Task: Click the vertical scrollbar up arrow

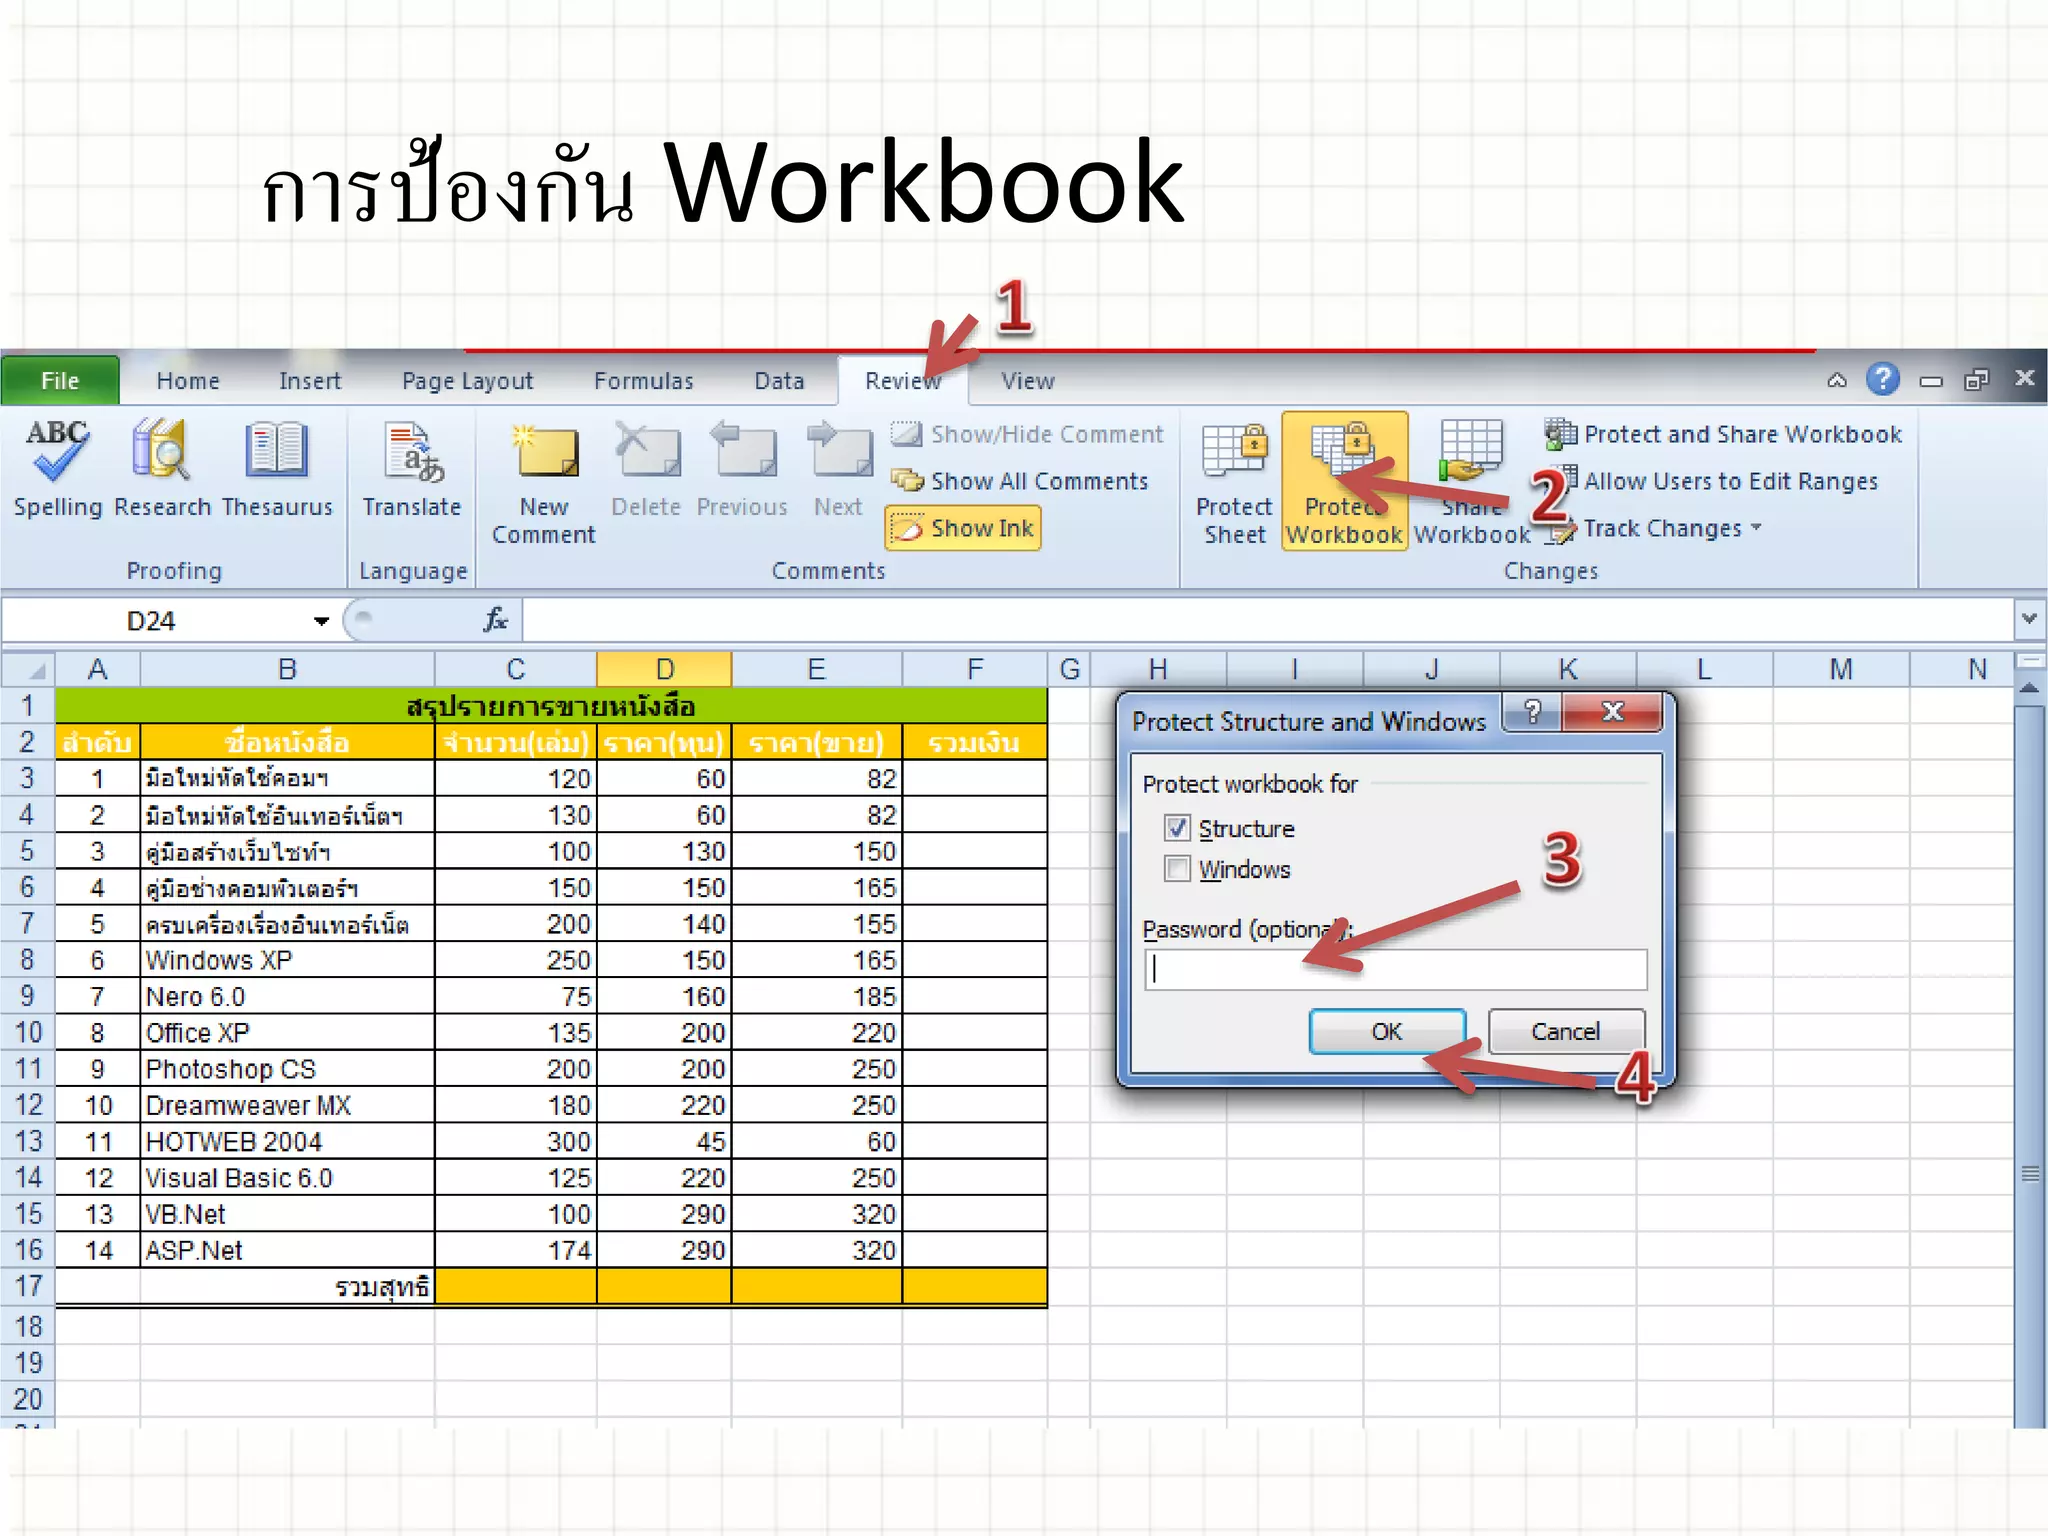Action: pos(2029,688)
